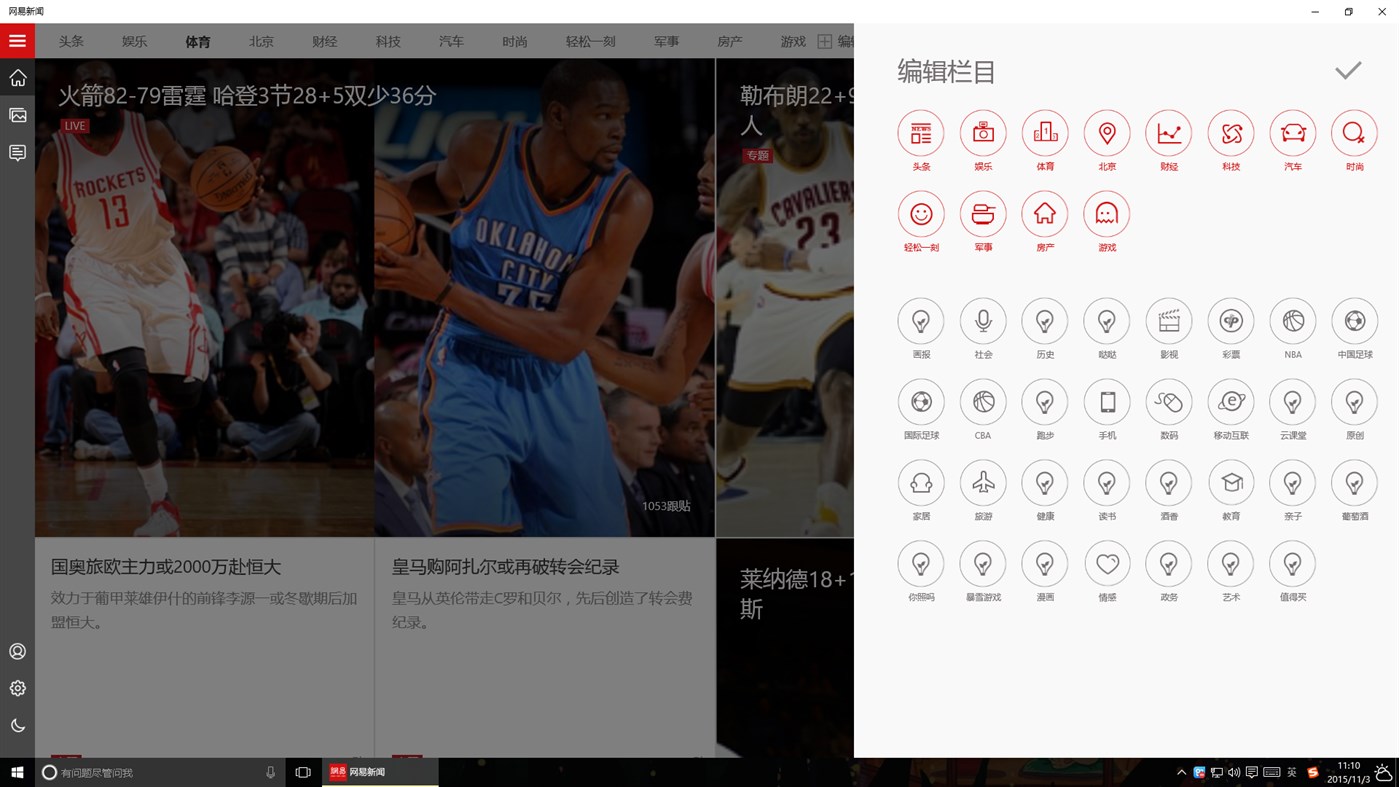Screen dimensions: 1399x787
Task: Click the 旅游 travel channel icon
Action: coord(982,483)
